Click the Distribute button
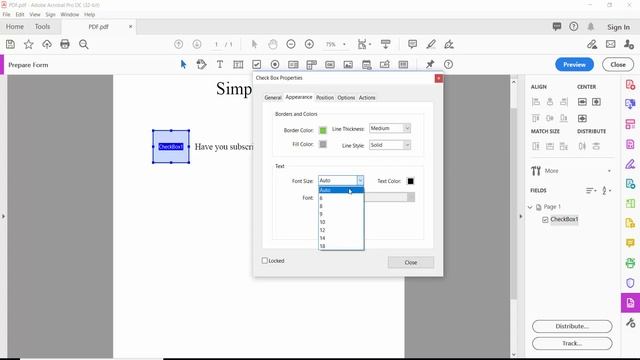640x360 pixels. pos(572,326)
